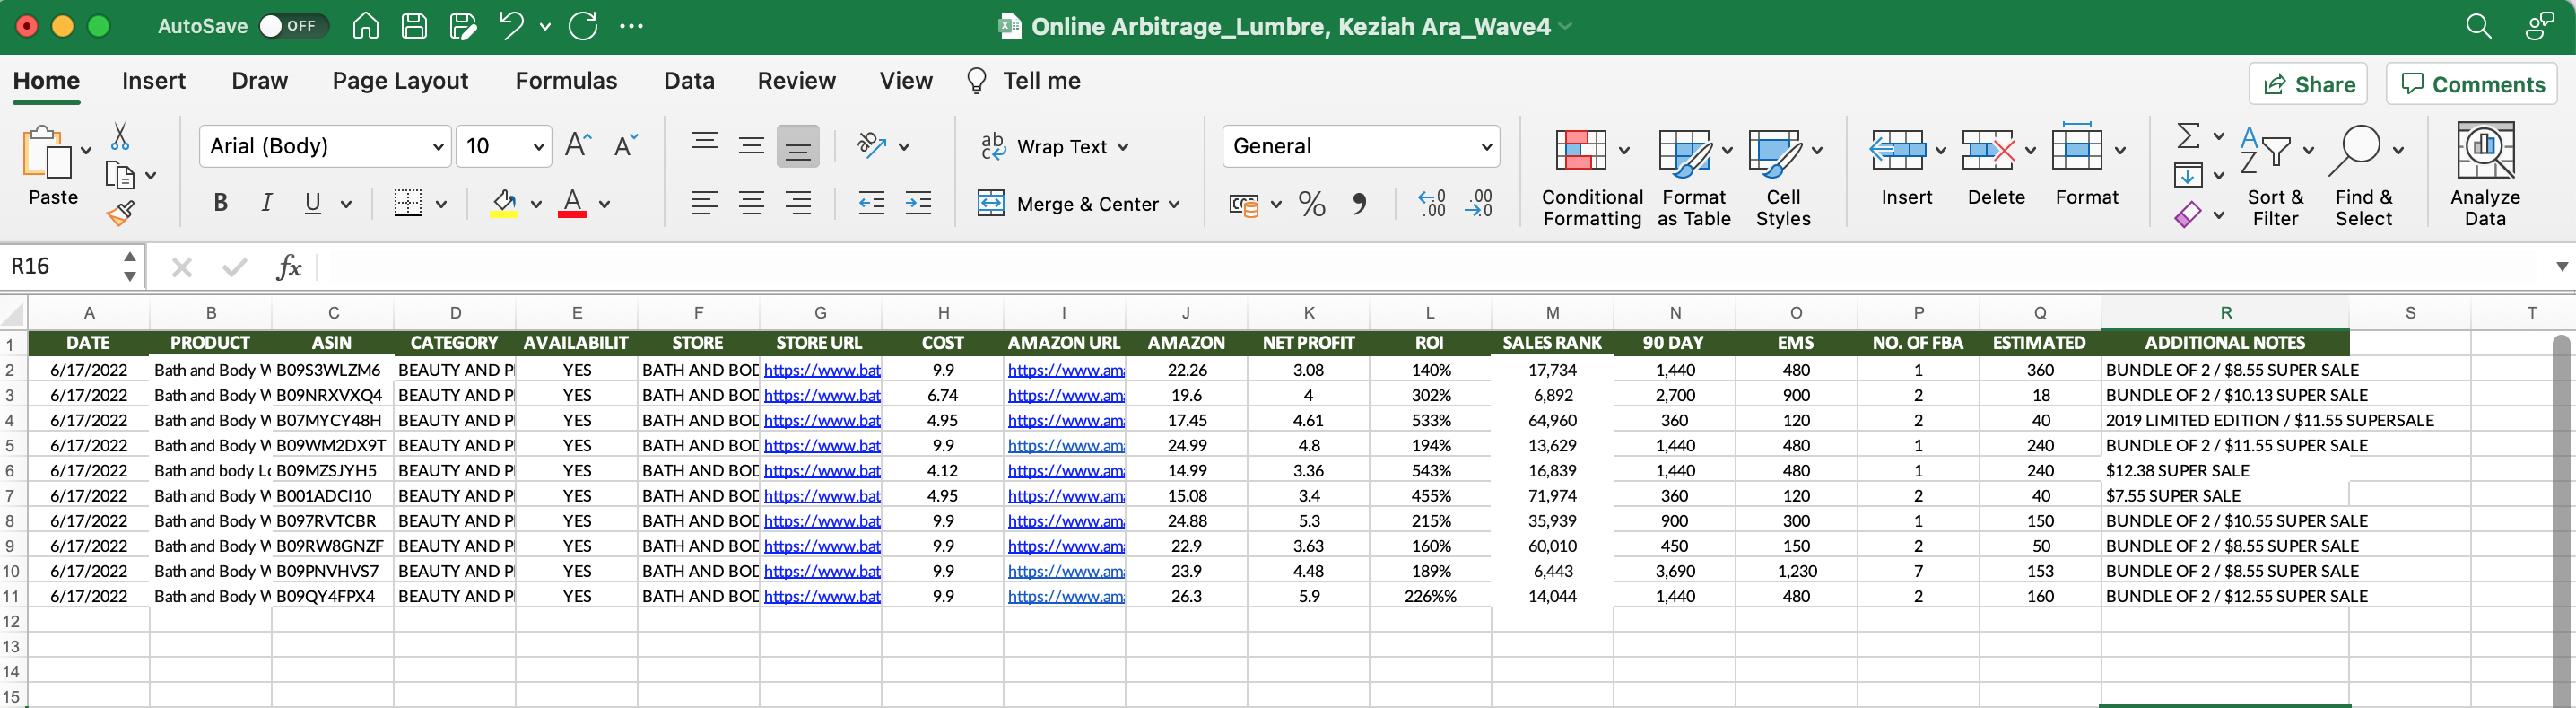Screen dimensions: 2576x708
Task: Apply yellow fill color bucket
Action: tap(504, 203)
